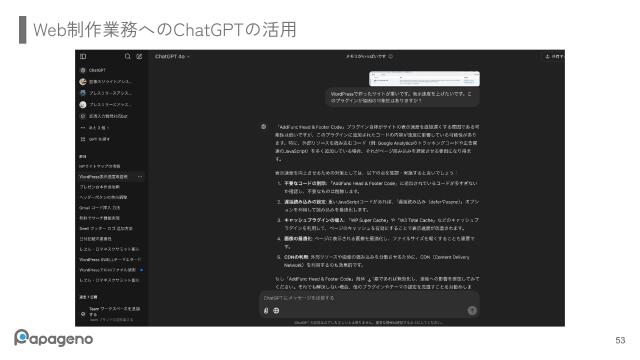Click the memory status info icon at top
The height and width of the screenshot is (360, 640).
tap(391, 56)
